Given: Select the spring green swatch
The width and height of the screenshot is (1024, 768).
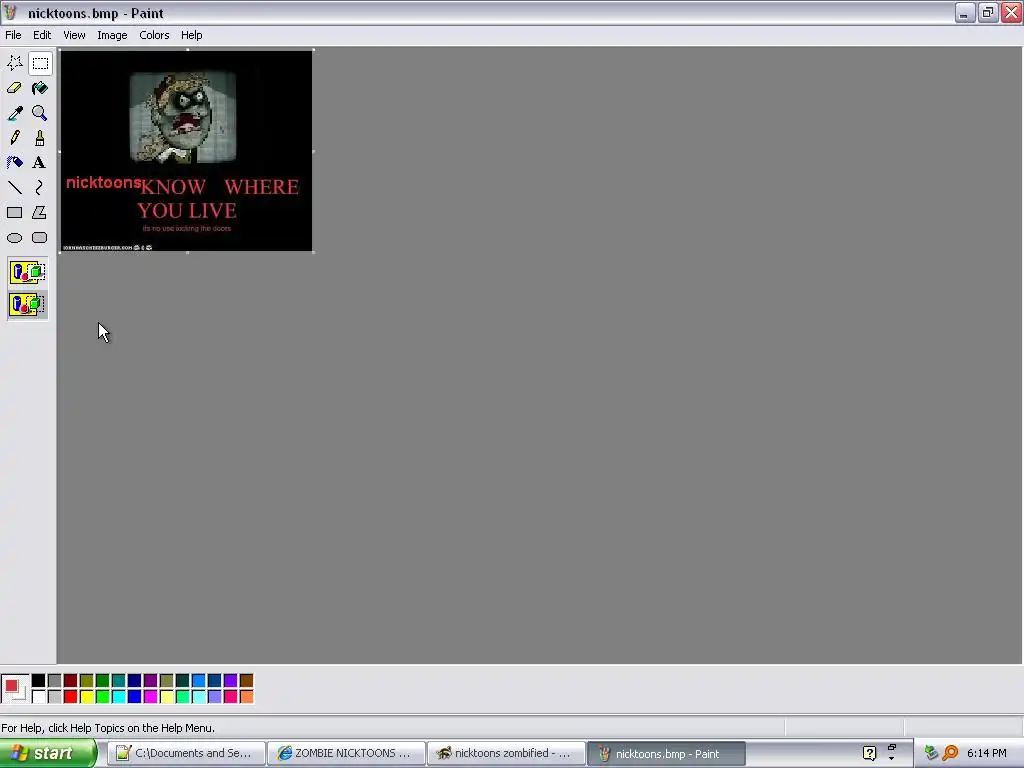Looking at the screenshot, I should coord(182,697).
